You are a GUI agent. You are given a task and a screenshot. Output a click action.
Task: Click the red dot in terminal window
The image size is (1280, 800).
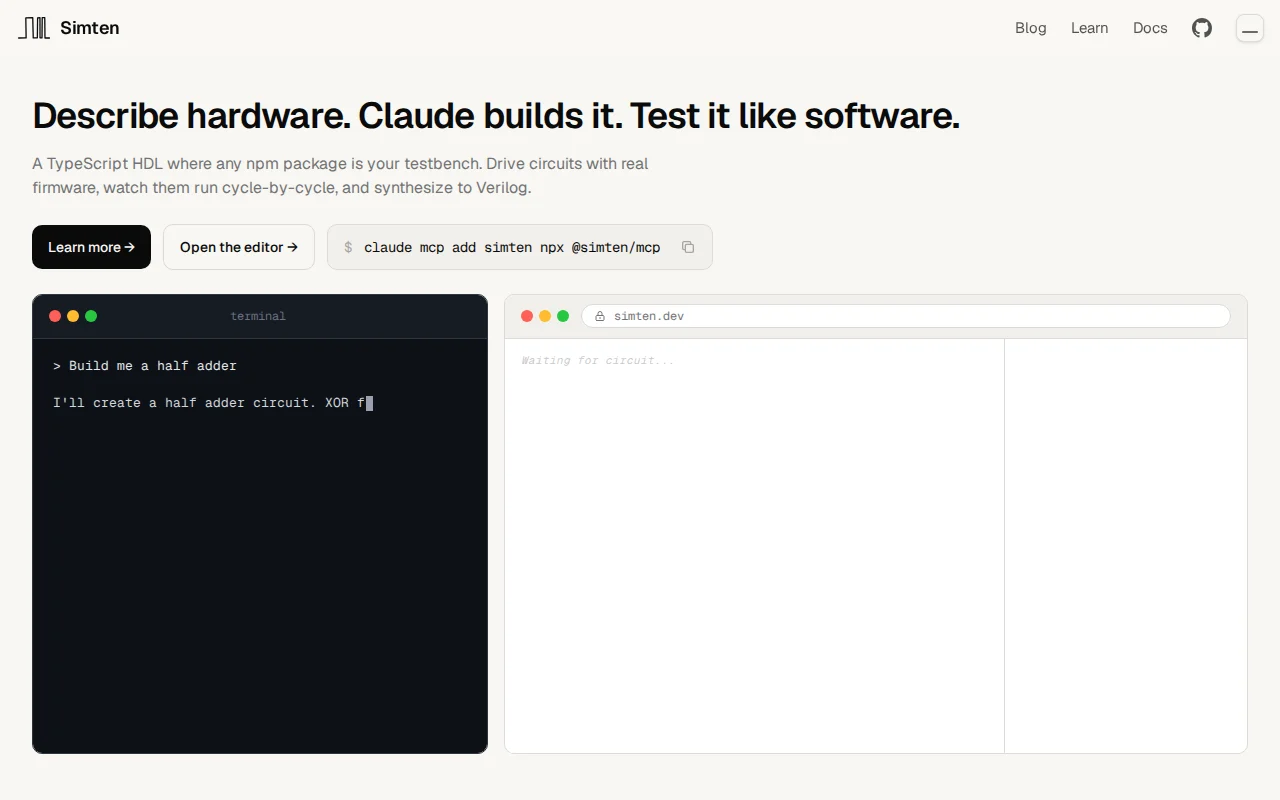tap(55, 316)
